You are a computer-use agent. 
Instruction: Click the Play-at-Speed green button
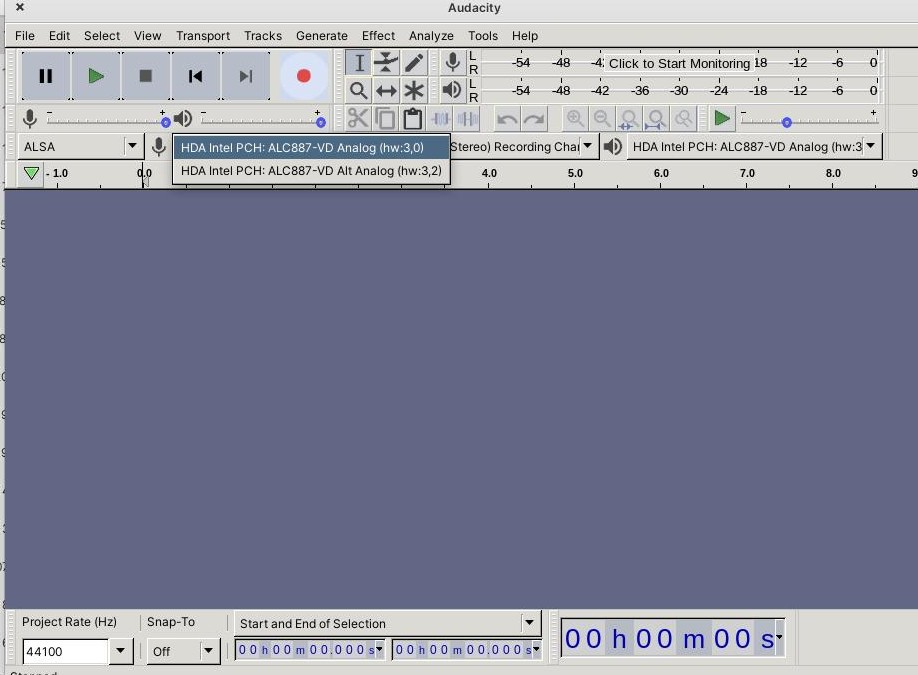[x=722, y=119]
